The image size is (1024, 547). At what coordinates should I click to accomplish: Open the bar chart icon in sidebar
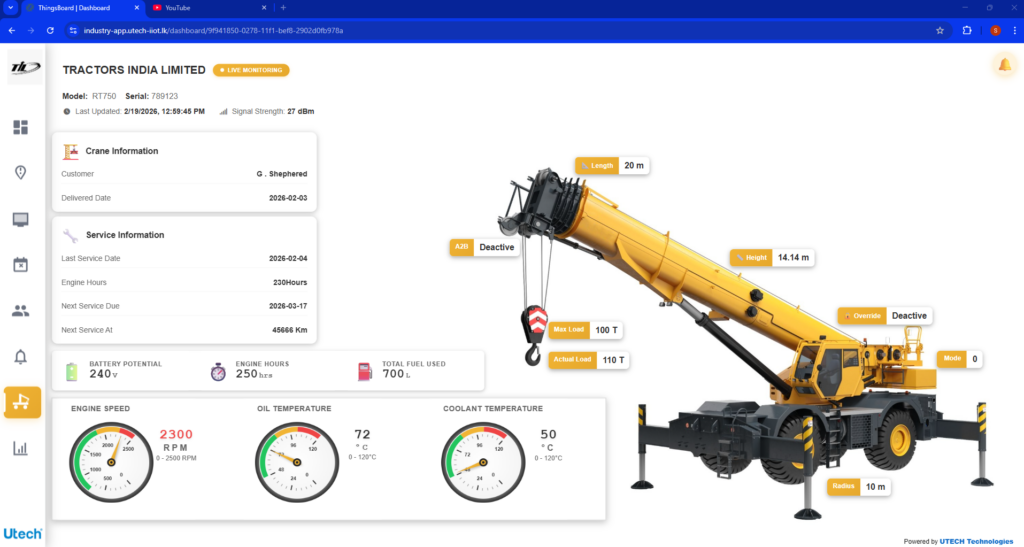pyautogui.click(x=21, y=448)
